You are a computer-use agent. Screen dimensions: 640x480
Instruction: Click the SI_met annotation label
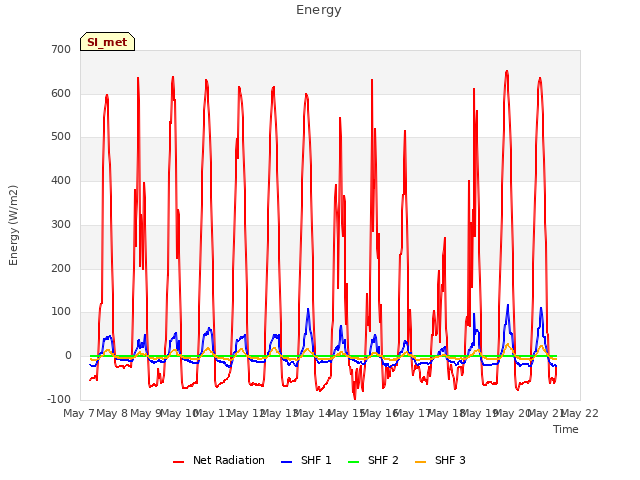pyautogui.click(x=107, y=42)
